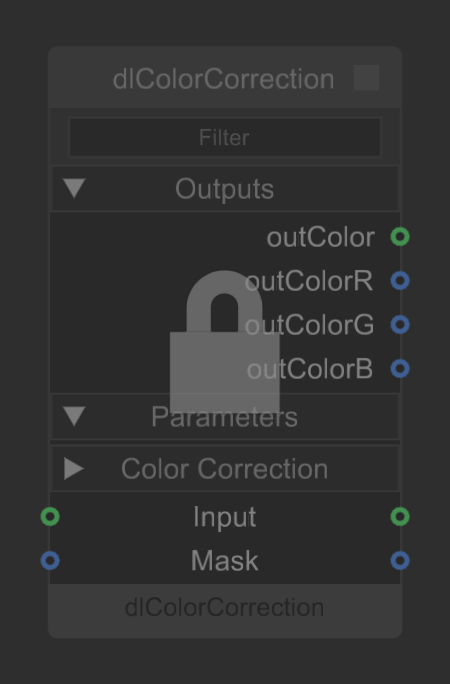Click the outColorR blue output port
This screenshot has width=450, height=684.
400,280
